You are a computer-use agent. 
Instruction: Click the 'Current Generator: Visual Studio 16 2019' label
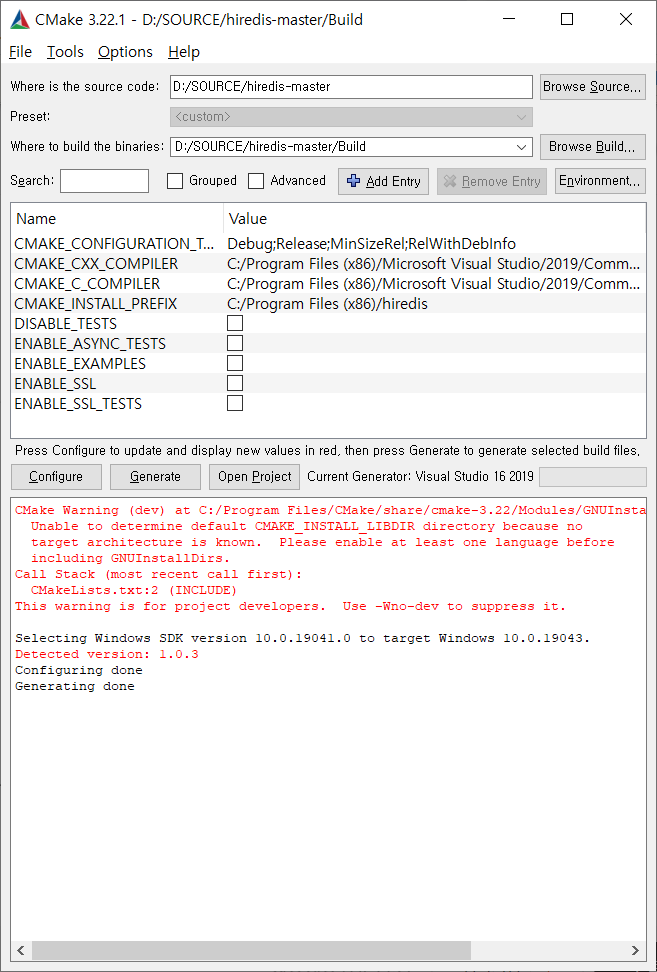click(x=420, y=477)
